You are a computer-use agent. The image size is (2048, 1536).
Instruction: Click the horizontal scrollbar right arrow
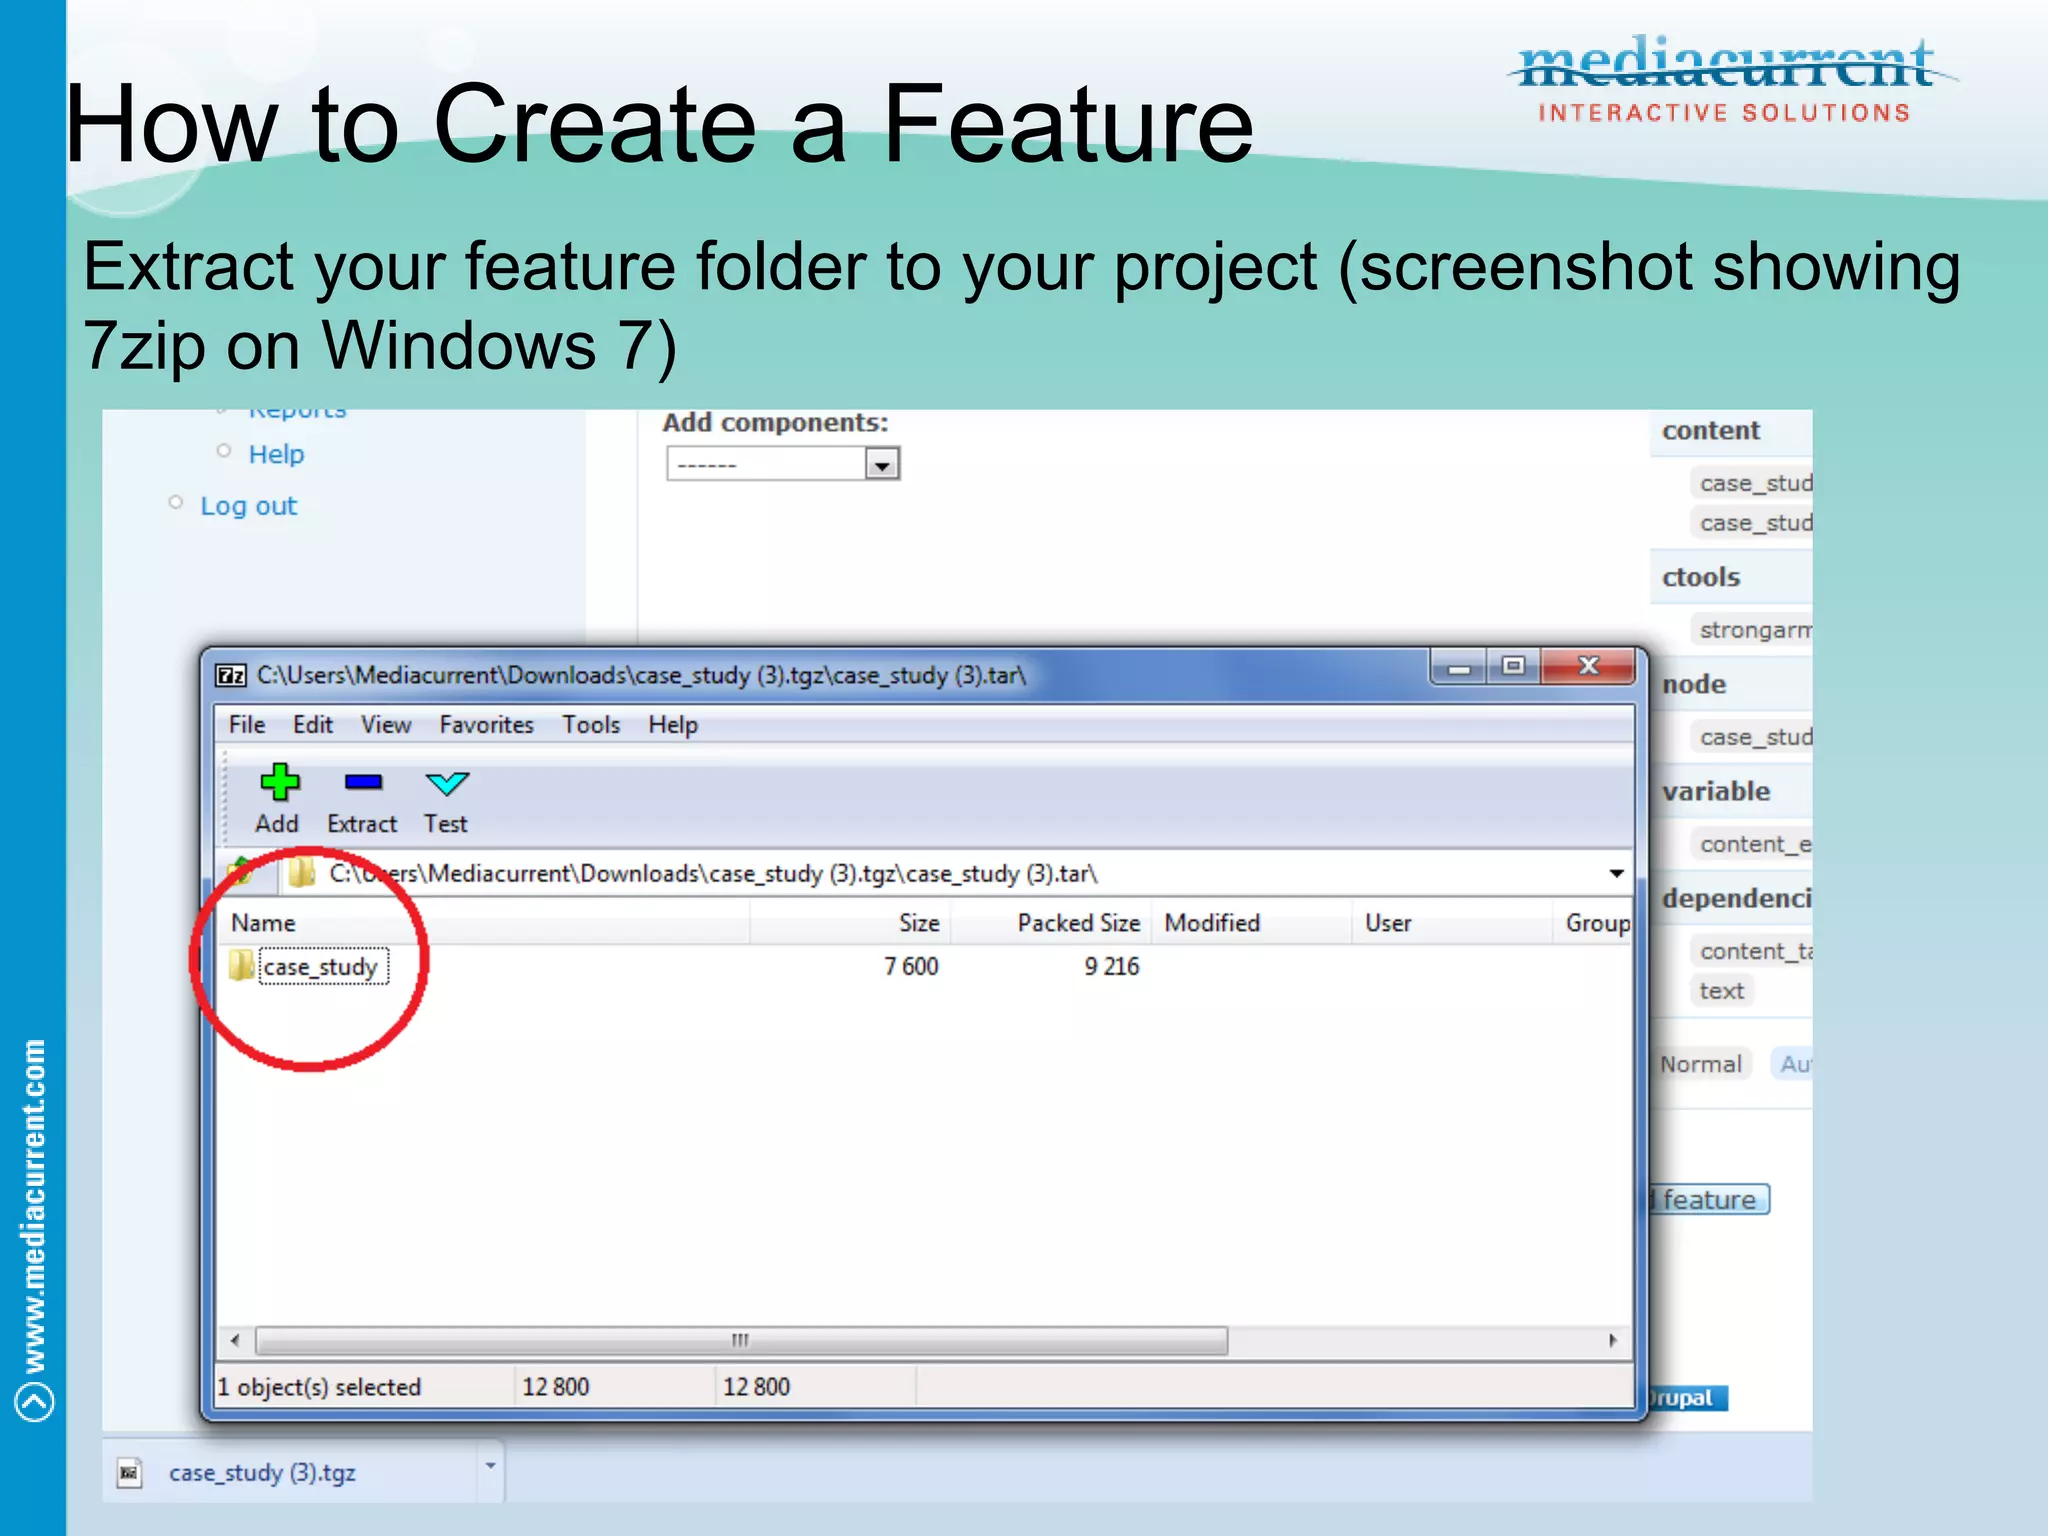point(1613,1340)
